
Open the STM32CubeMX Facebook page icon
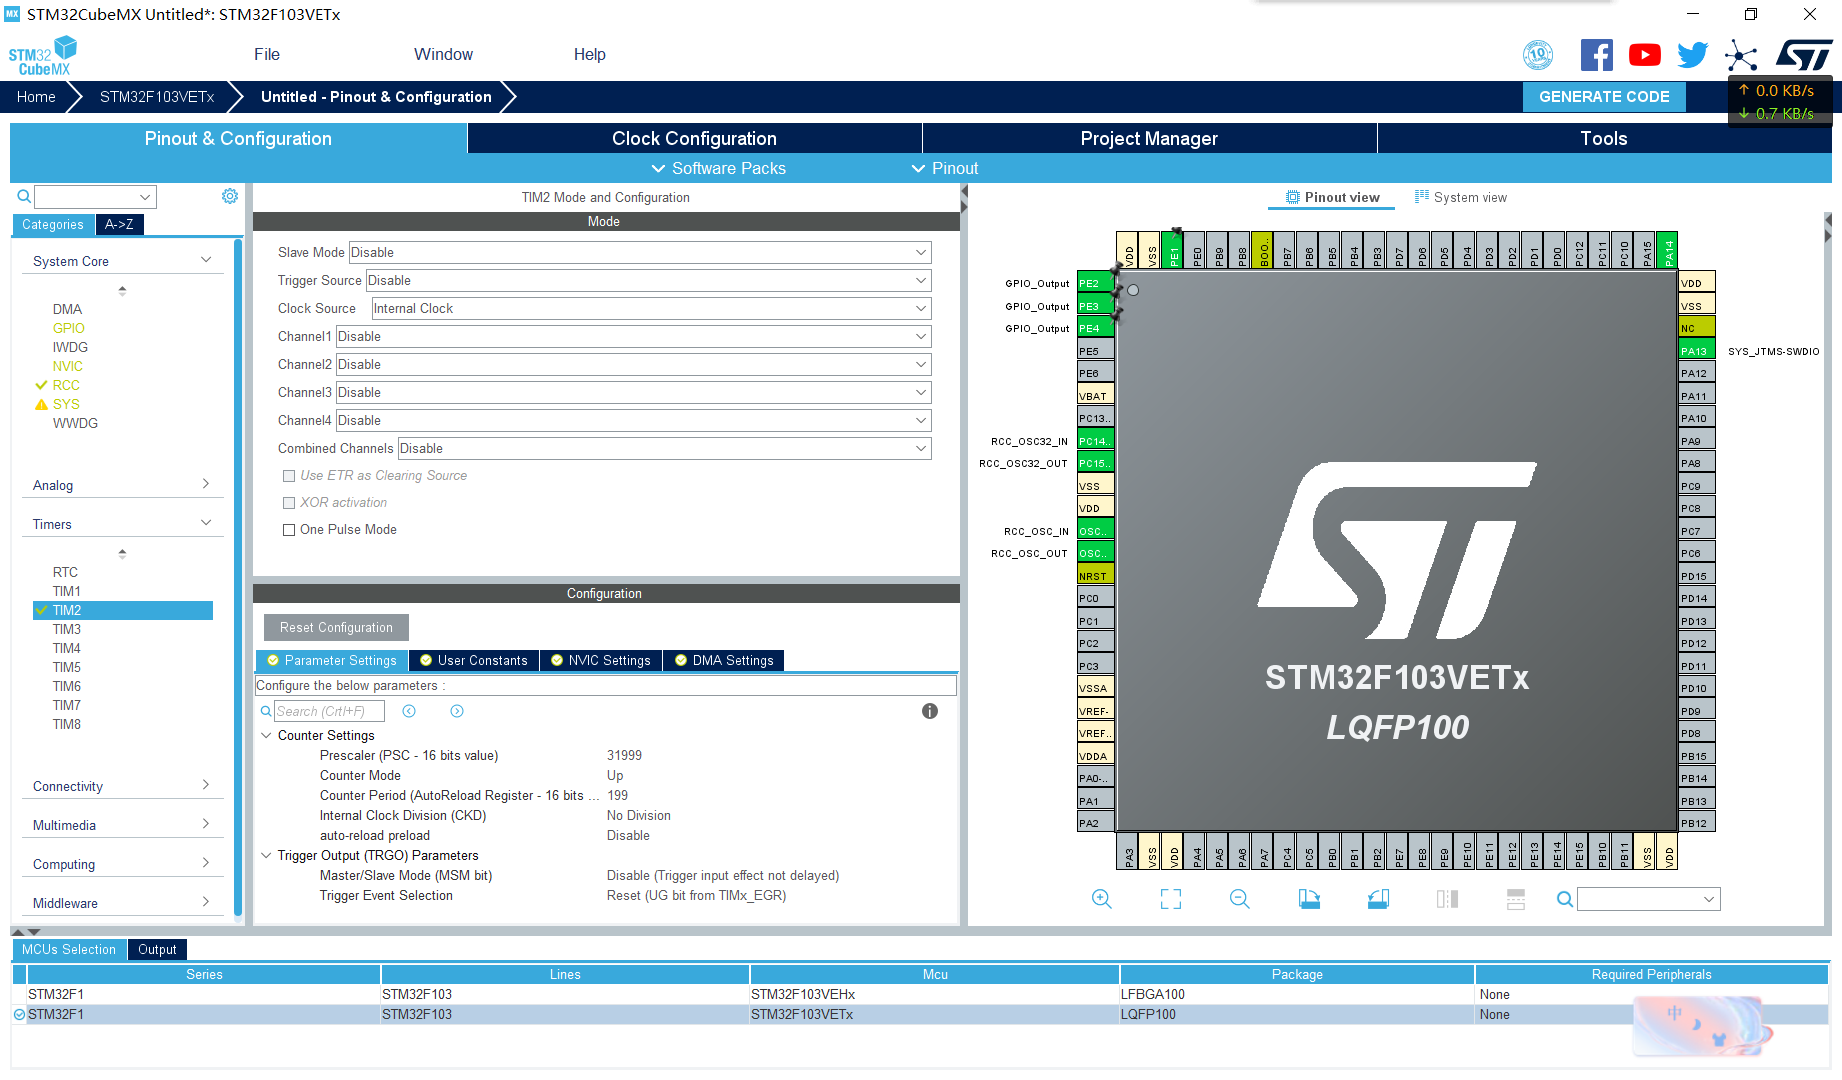pyautogui.click(x=1596, y=55)
